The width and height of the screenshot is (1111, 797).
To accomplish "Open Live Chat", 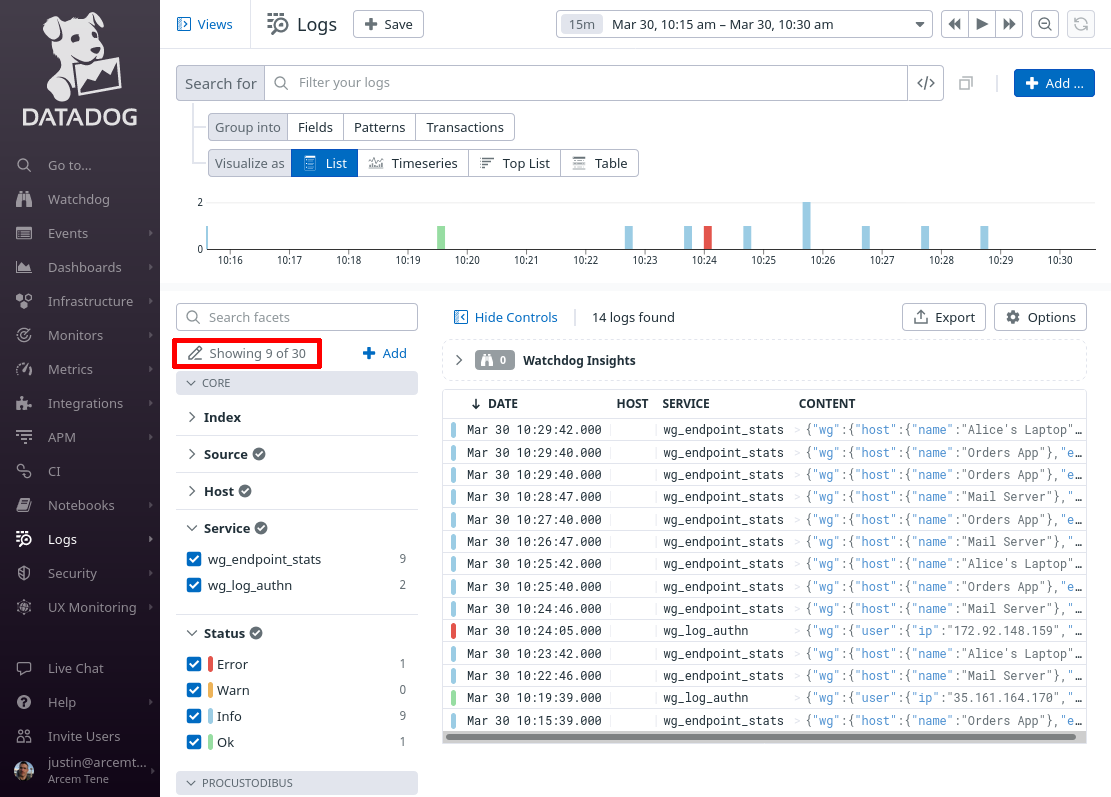I will point(75,668).
